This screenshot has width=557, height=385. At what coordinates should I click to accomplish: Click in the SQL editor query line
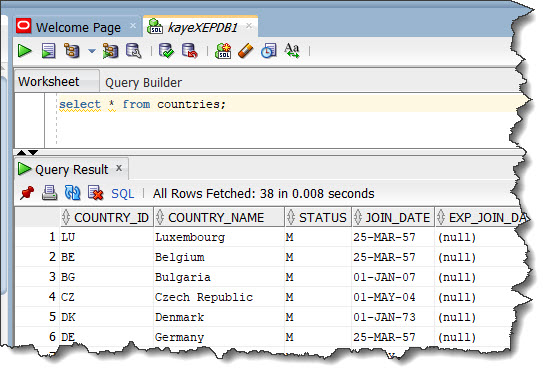[x=142, y=104]
